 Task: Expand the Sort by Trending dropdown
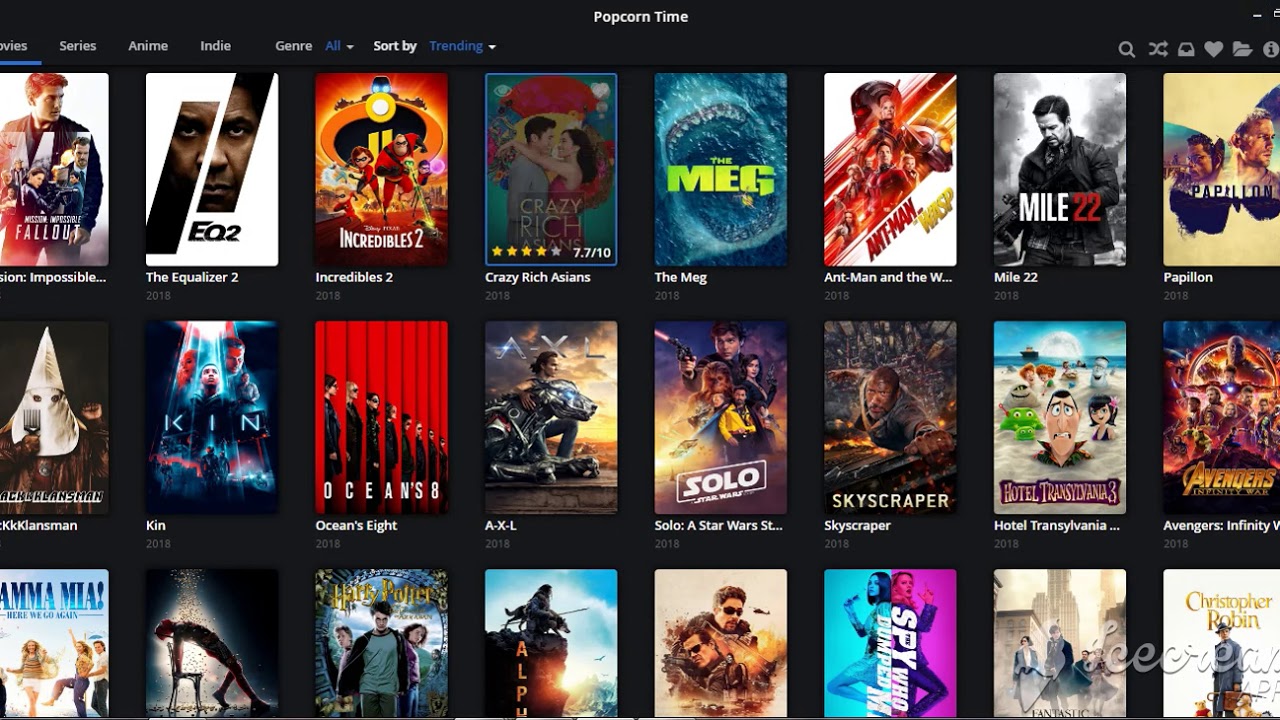462,46
